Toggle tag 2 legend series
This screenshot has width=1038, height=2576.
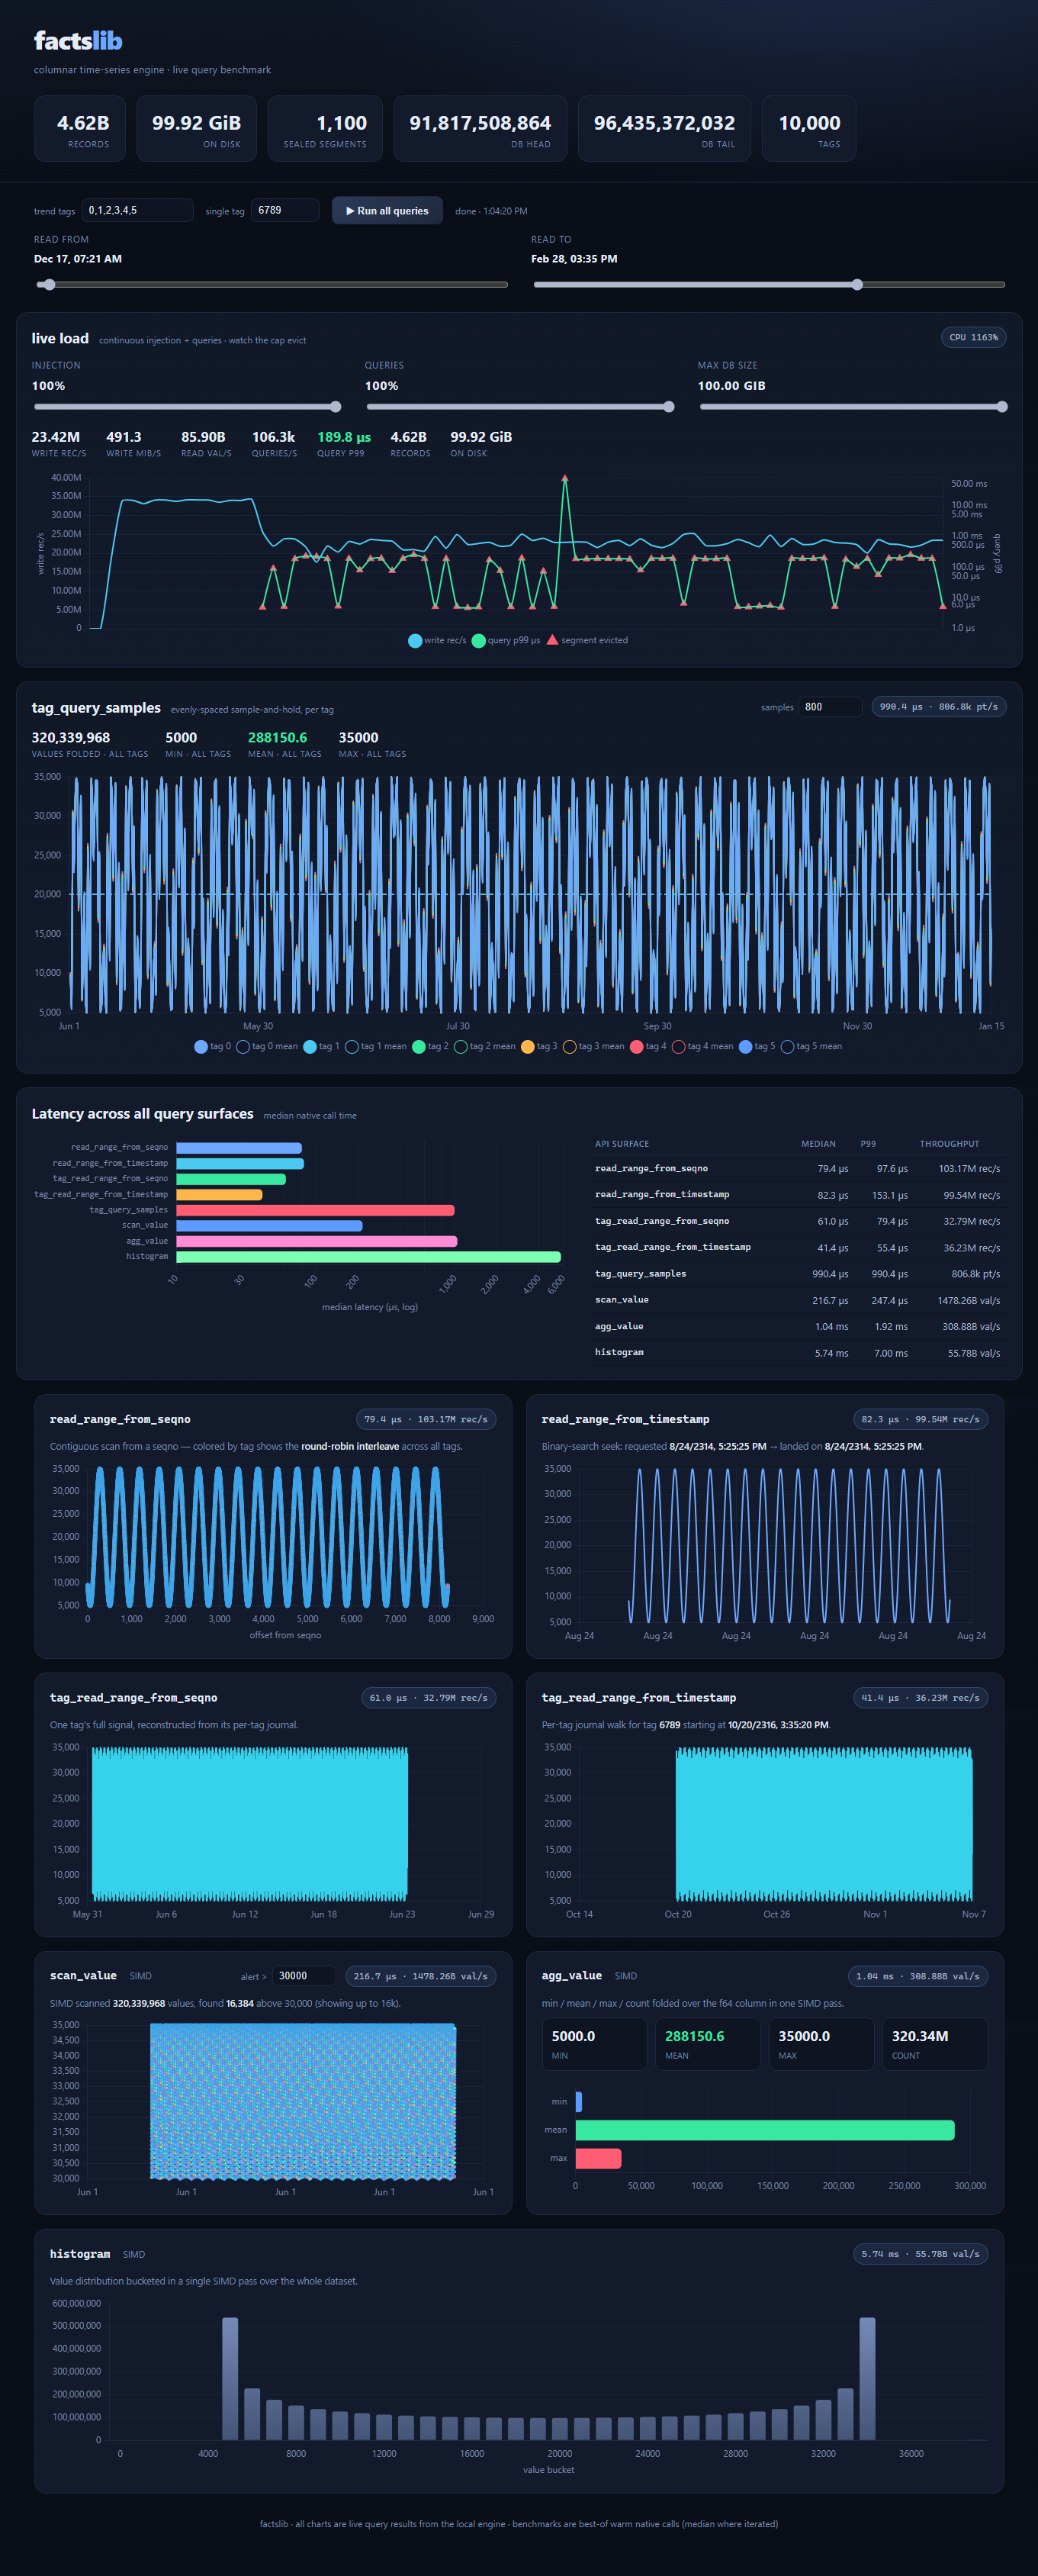(430, 1047)
